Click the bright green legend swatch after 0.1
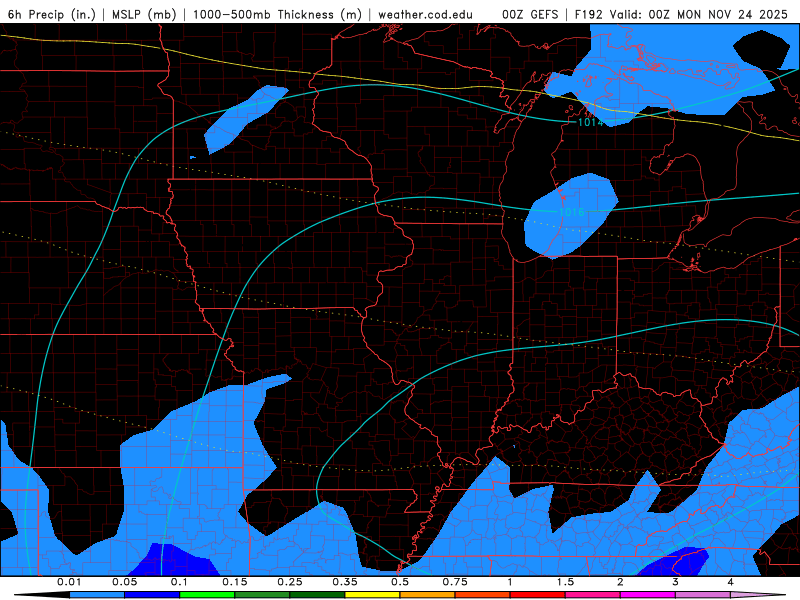Image resolution: width=800 pixels, height=600 pixels. pyautogui.click(x=207, y=595)
